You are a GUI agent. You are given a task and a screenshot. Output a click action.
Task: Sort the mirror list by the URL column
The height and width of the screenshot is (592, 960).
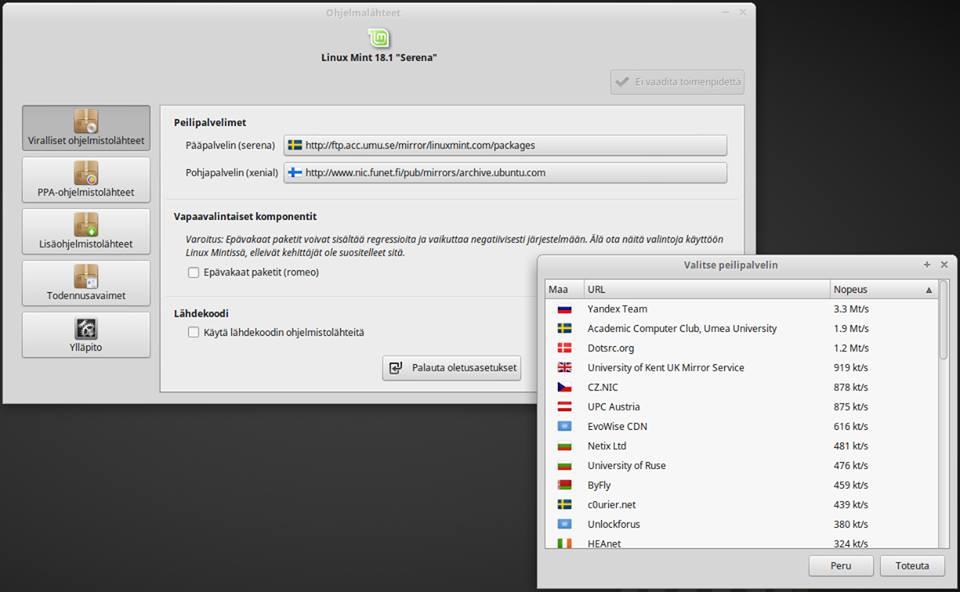tap(707, 290)
